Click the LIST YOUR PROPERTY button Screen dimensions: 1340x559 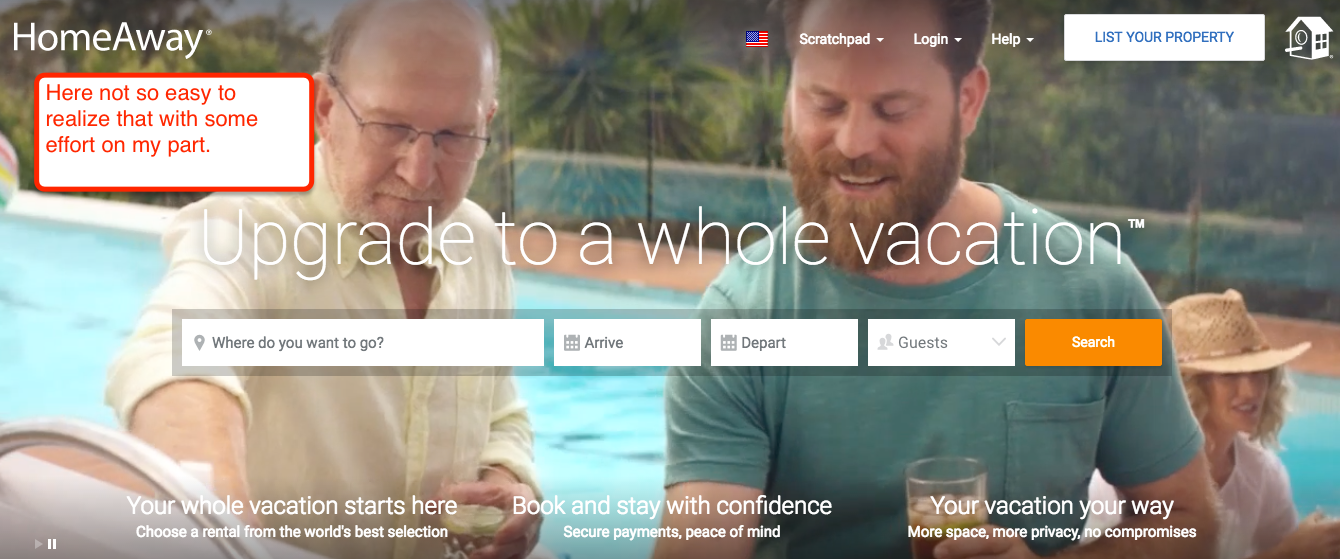pos(1164,38)
